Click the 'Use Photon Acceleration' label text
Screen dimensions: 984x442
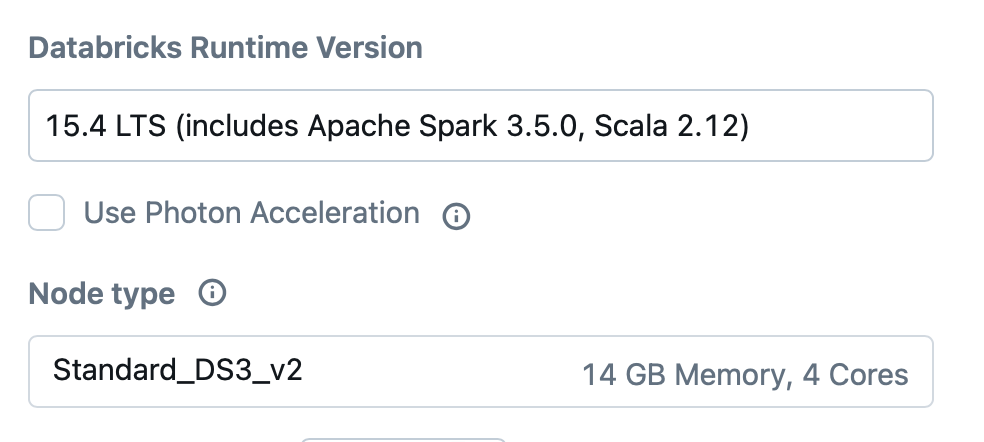click(251, 213)
